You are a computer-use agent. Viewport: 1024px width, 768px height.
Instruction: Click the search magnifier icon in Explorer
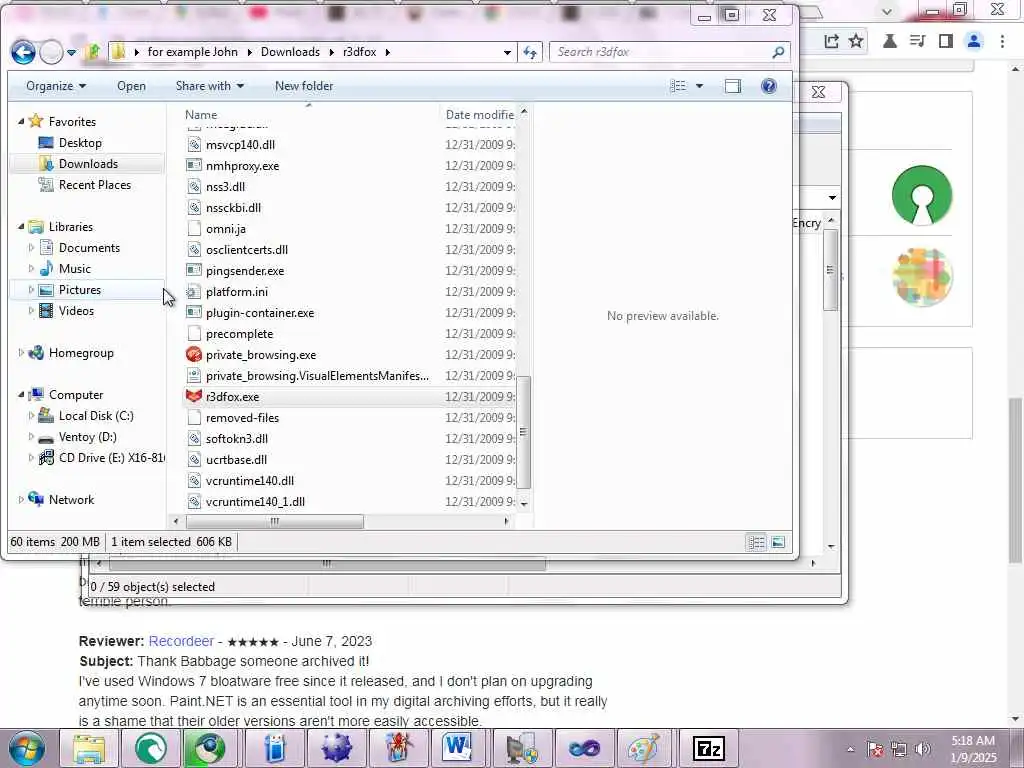(778, 52)
